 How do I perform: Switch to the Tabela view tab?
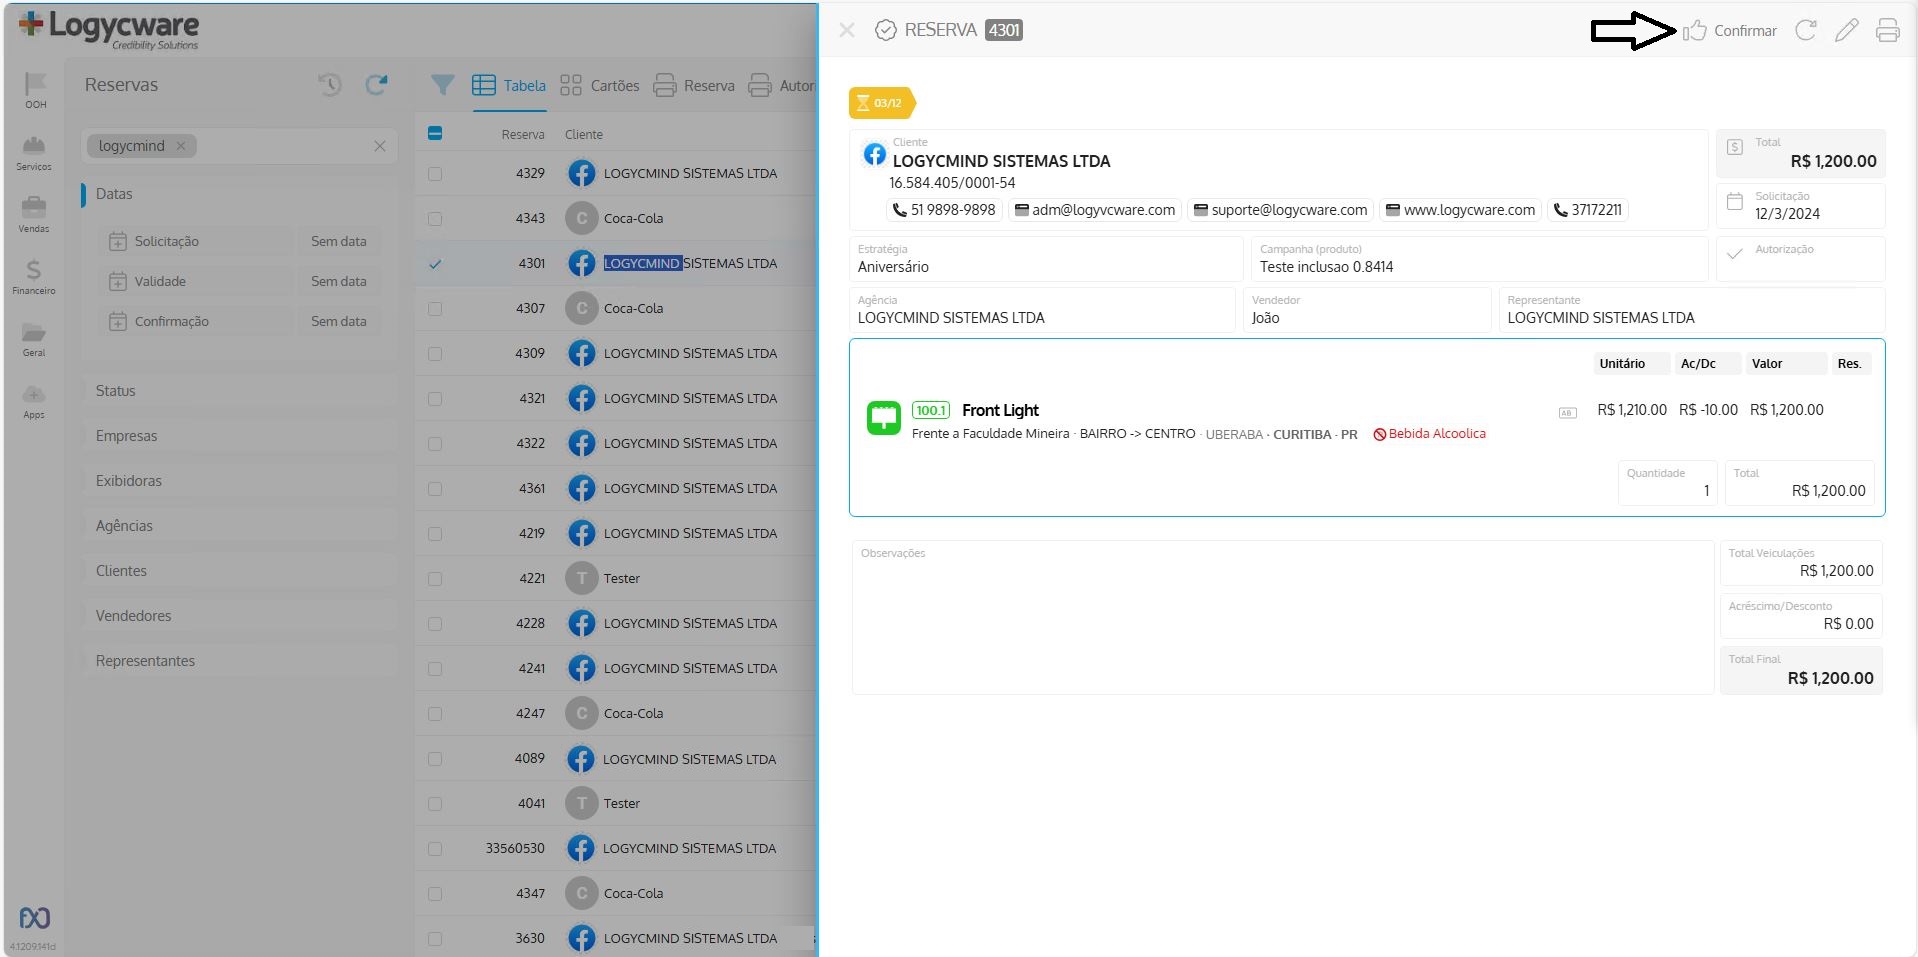509,86
